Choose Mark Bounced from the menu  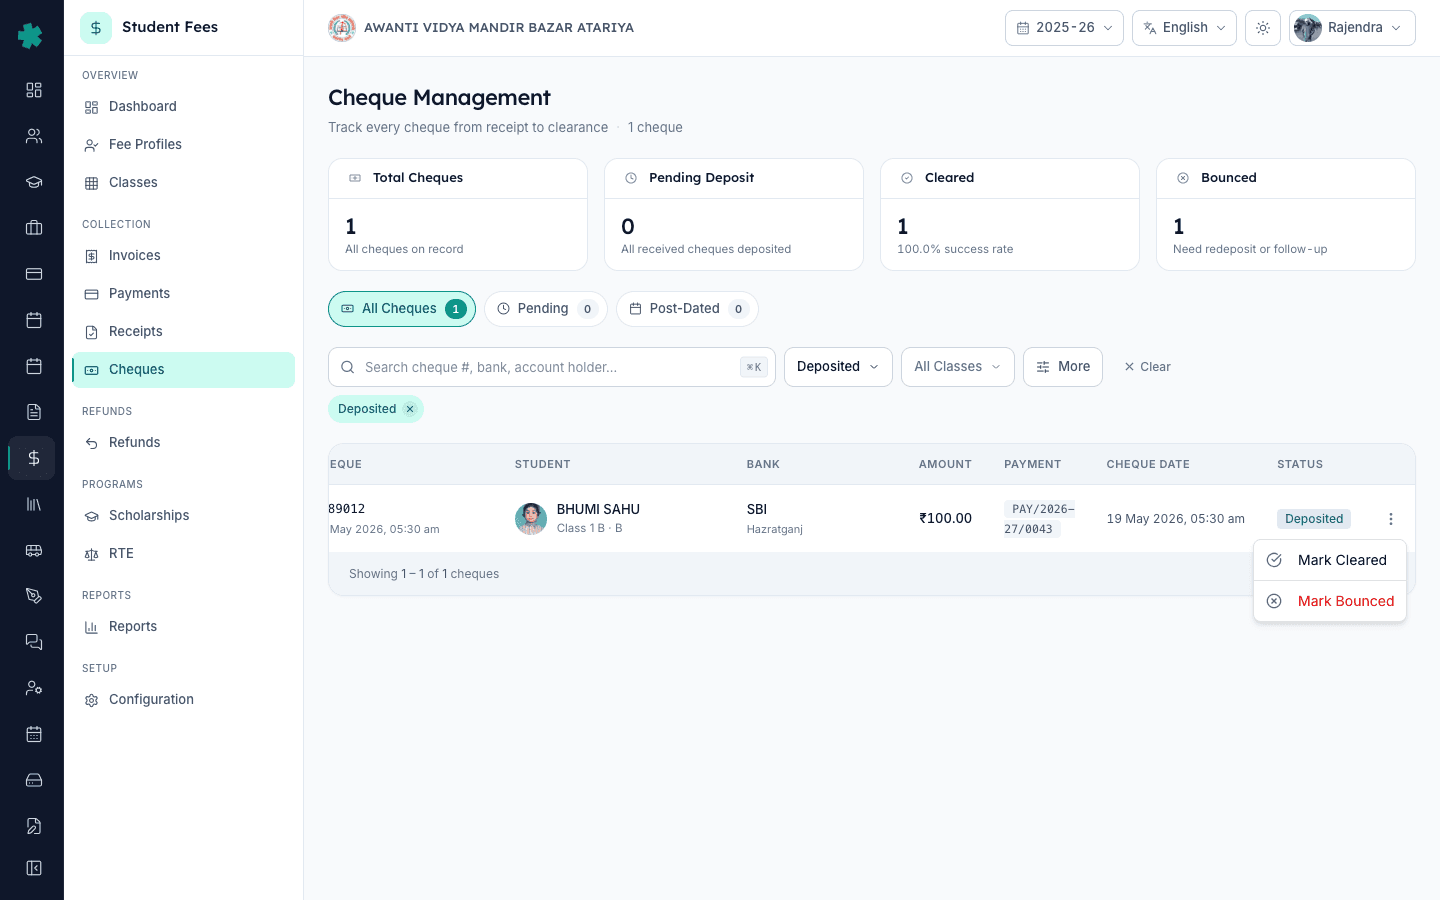(x=1330, y=601)
